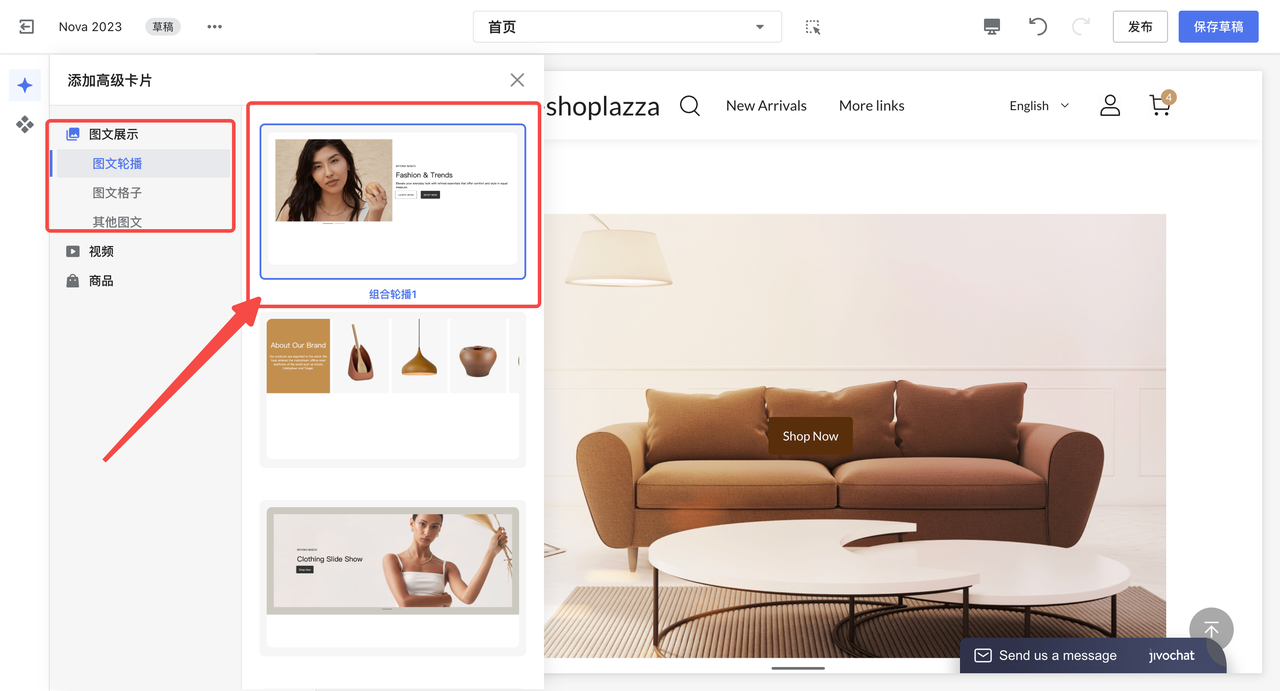Screen dimensions: 1280x691
Task: Expand the English language dropdown
Action: click(1039, 106)
